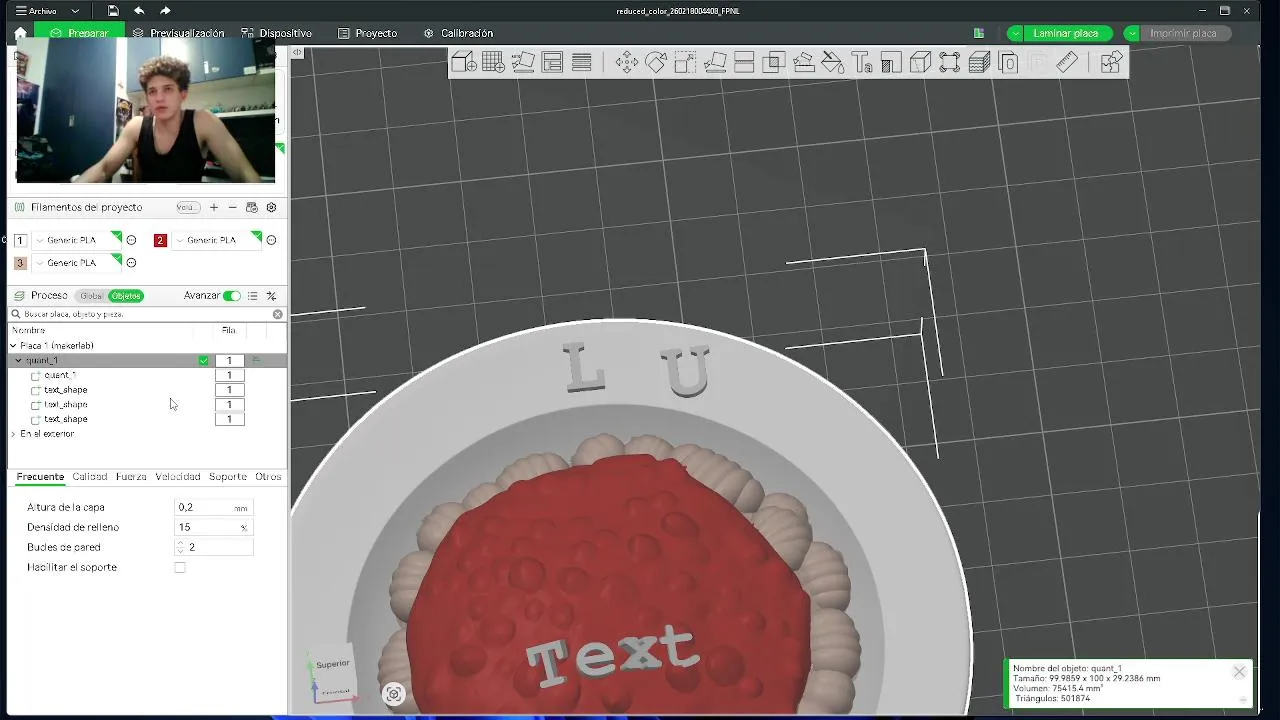Click the object search field
The image size is (1280, 720).
pyautogui.click(x=148, y=314)
